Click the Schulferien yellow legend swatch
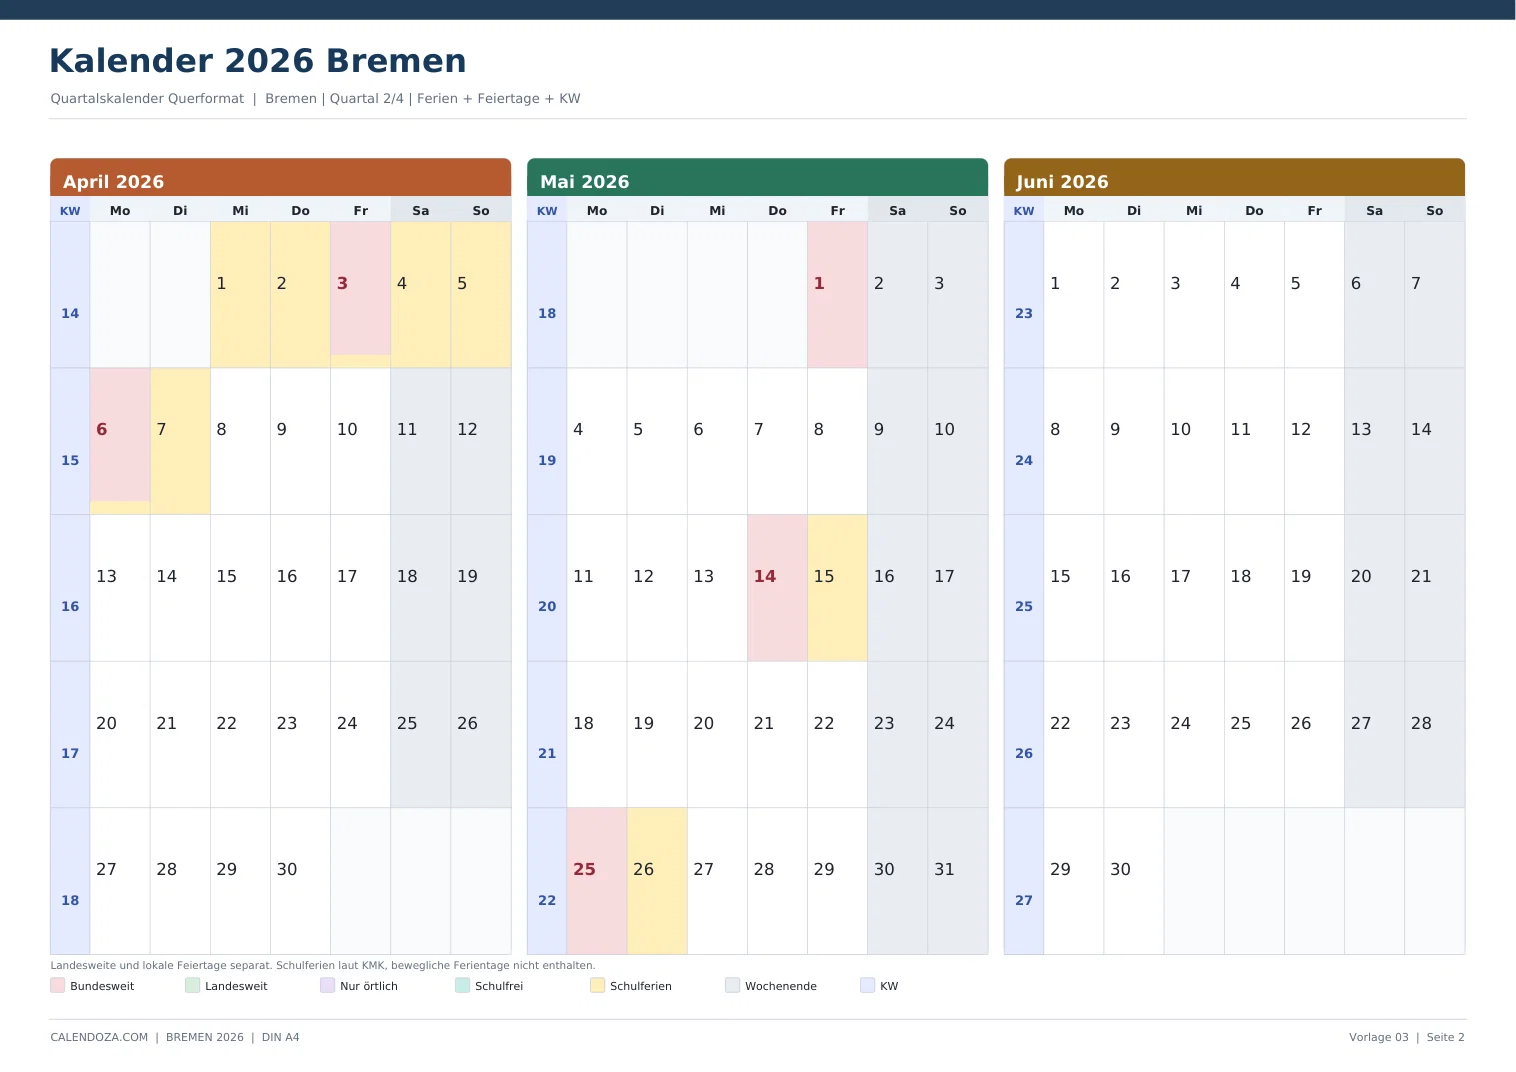The width and height of the screenshot is (1516, 1072). click(x=598, y=985)
